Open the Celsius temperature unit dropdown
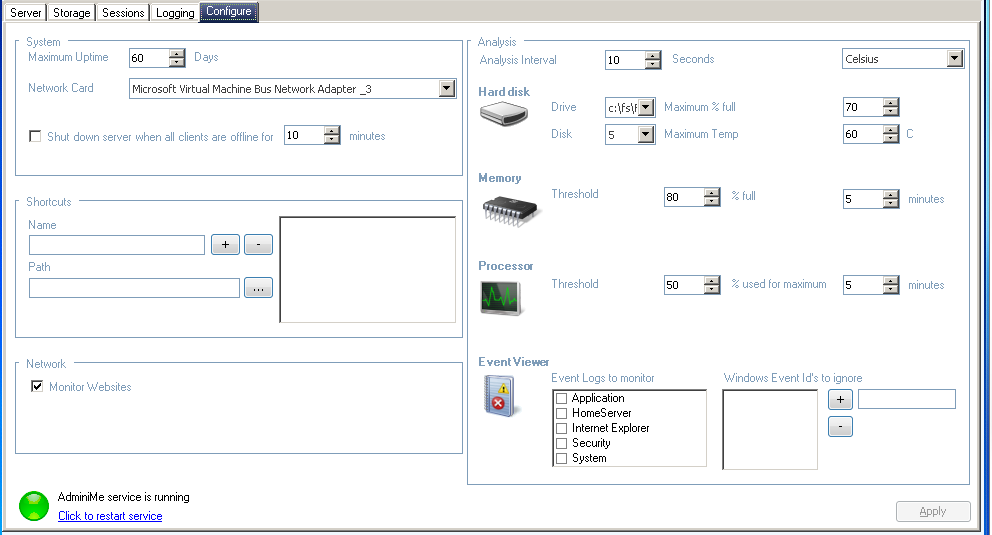The image size is (992, 535). [955, 59]
